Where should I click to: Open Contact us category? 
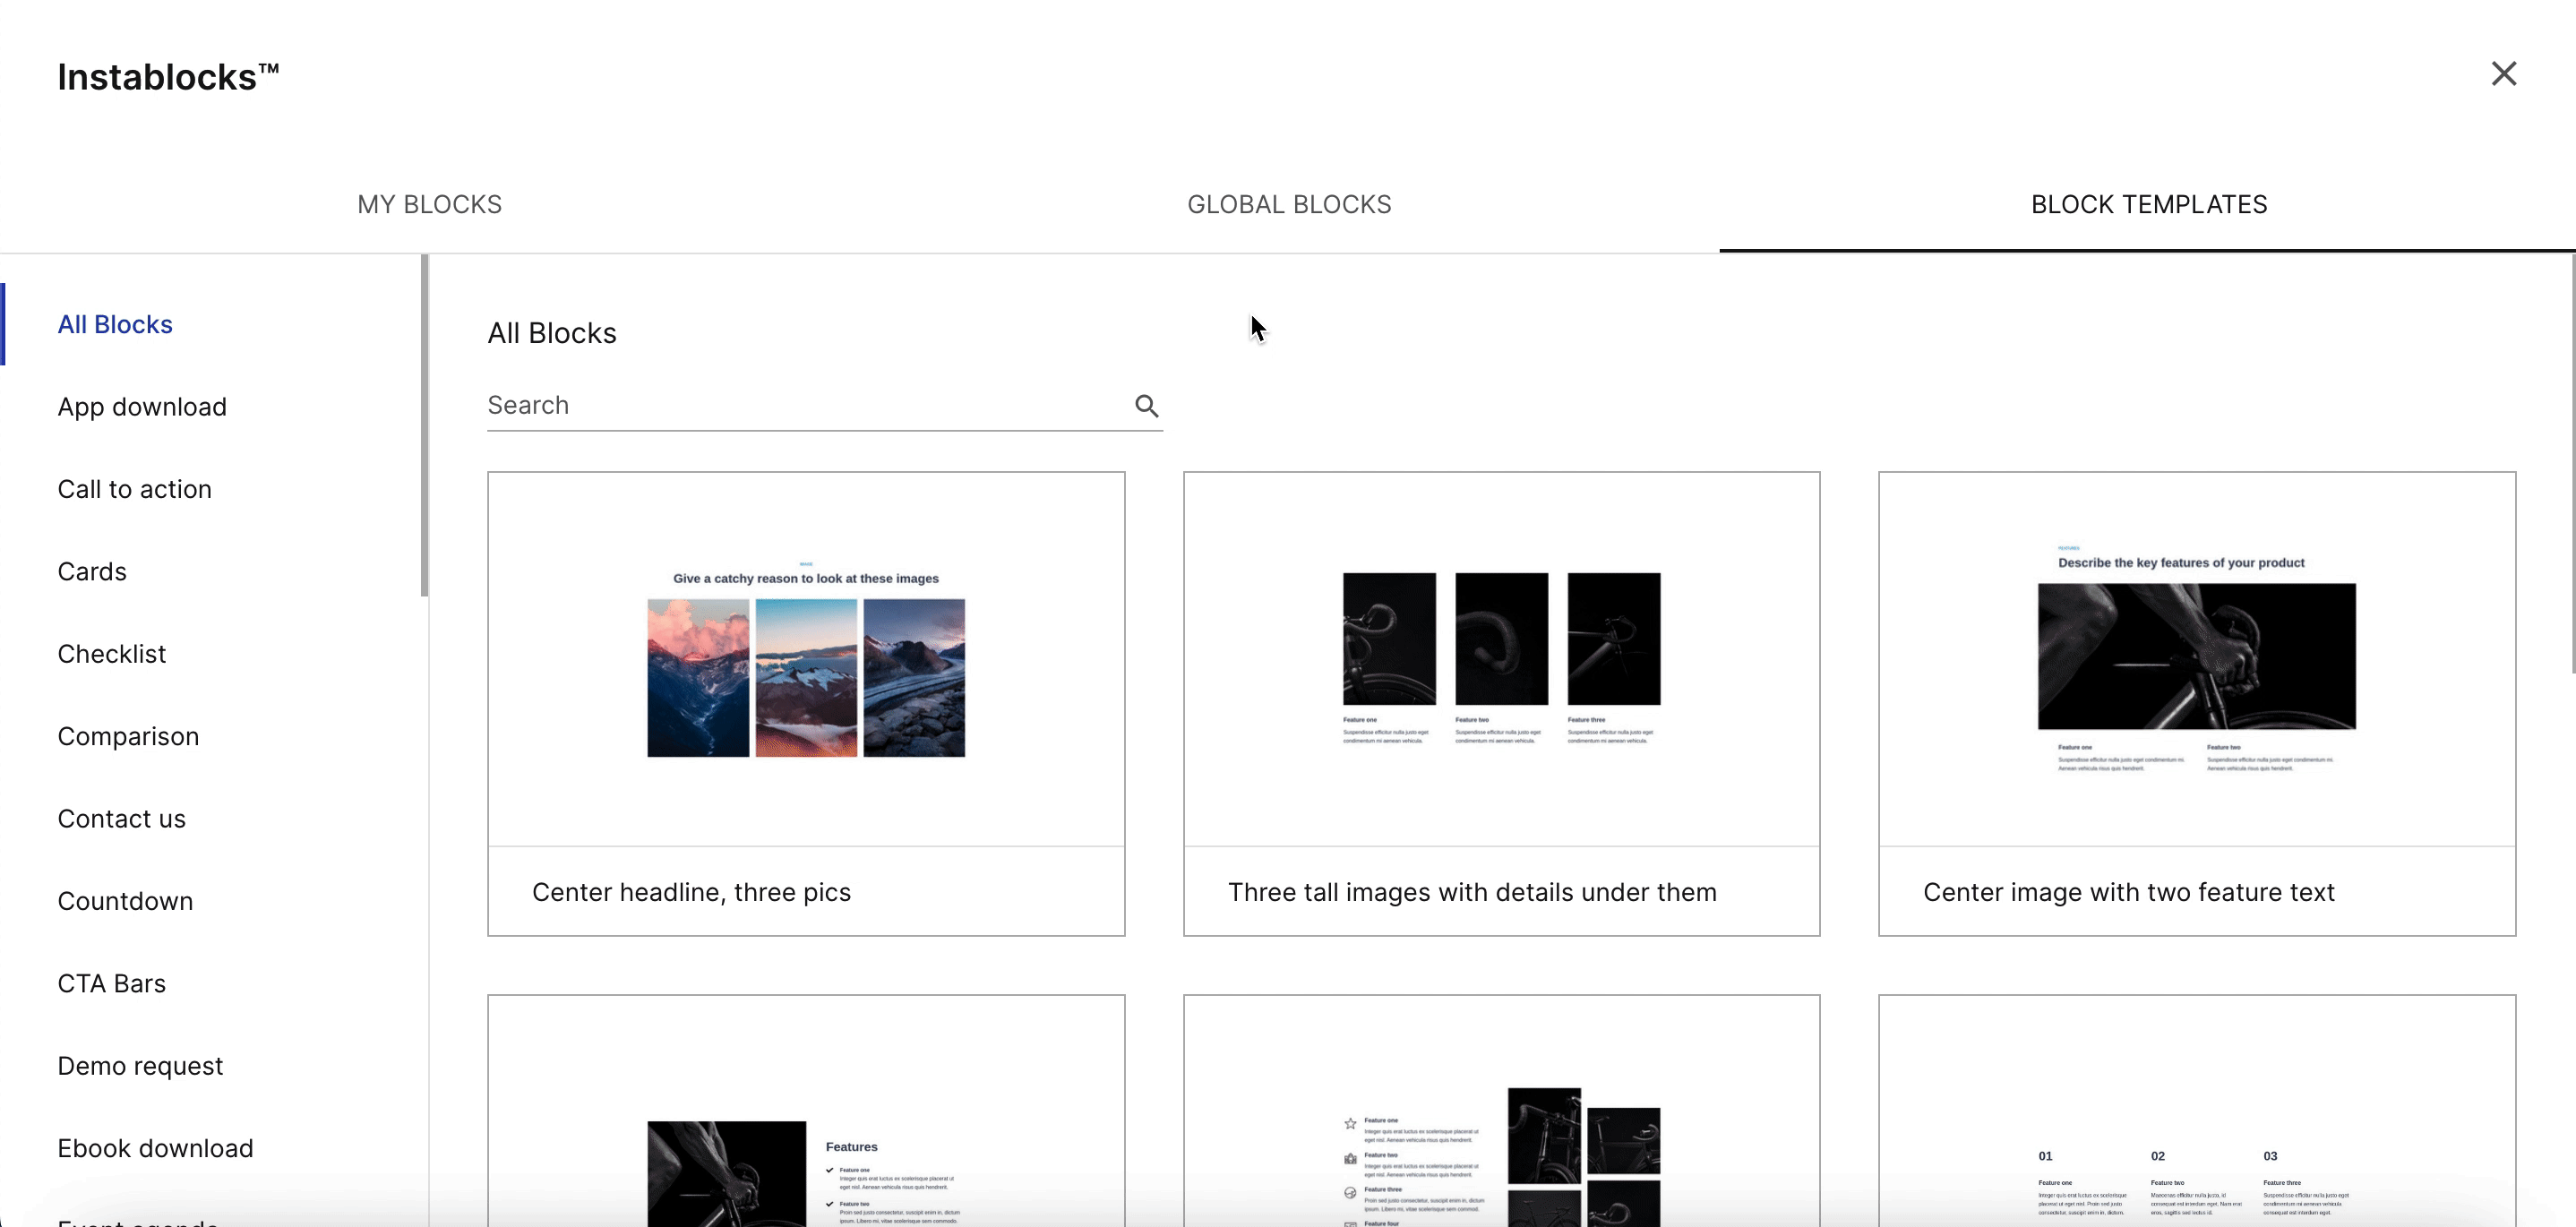pyautogui.click(x=121, y=819)
